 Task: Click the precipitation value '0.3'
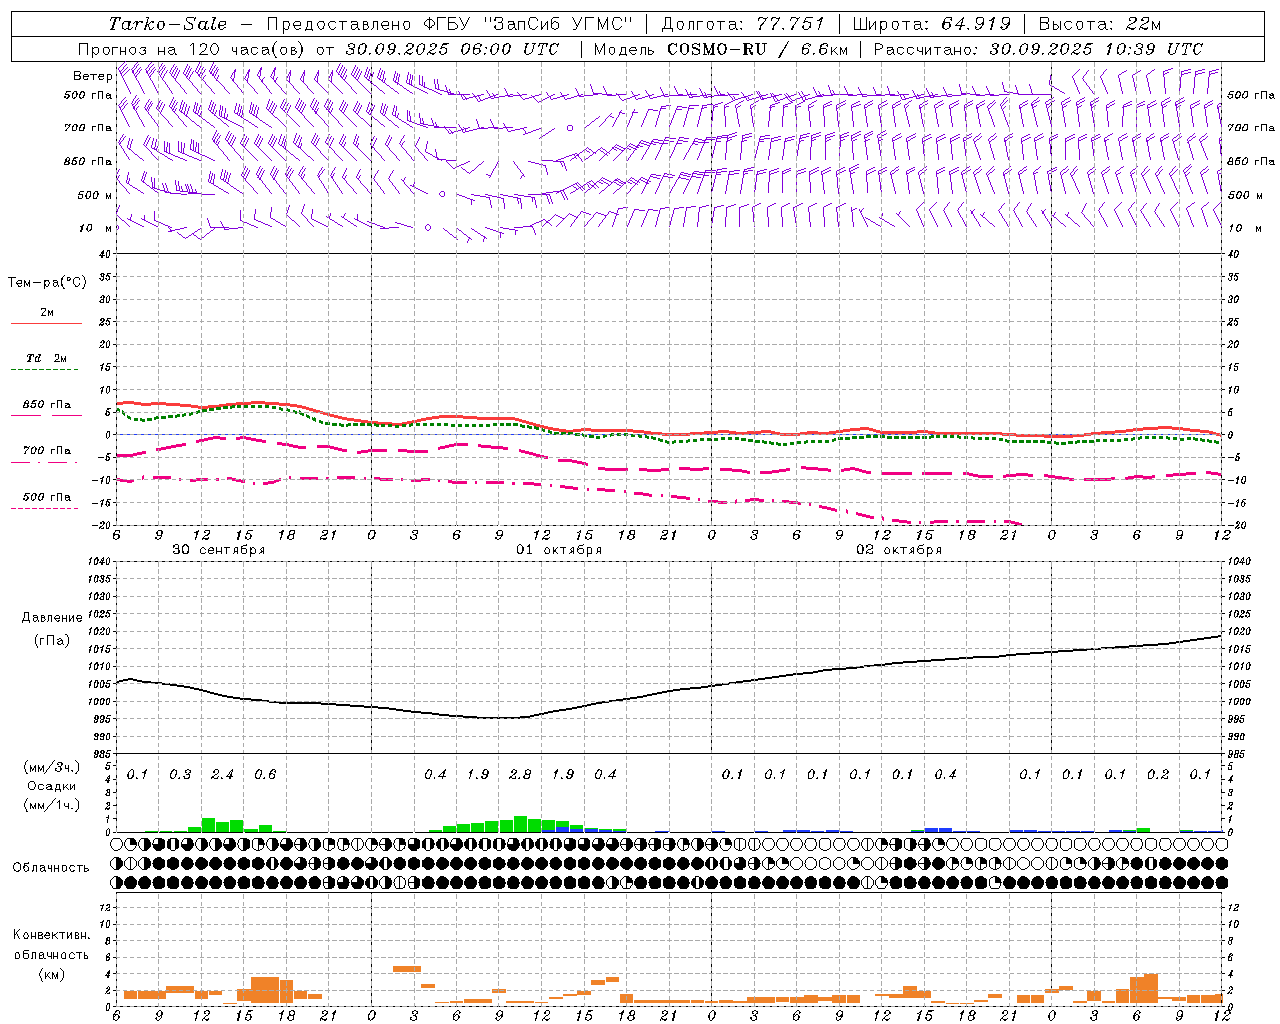[180, 775]
